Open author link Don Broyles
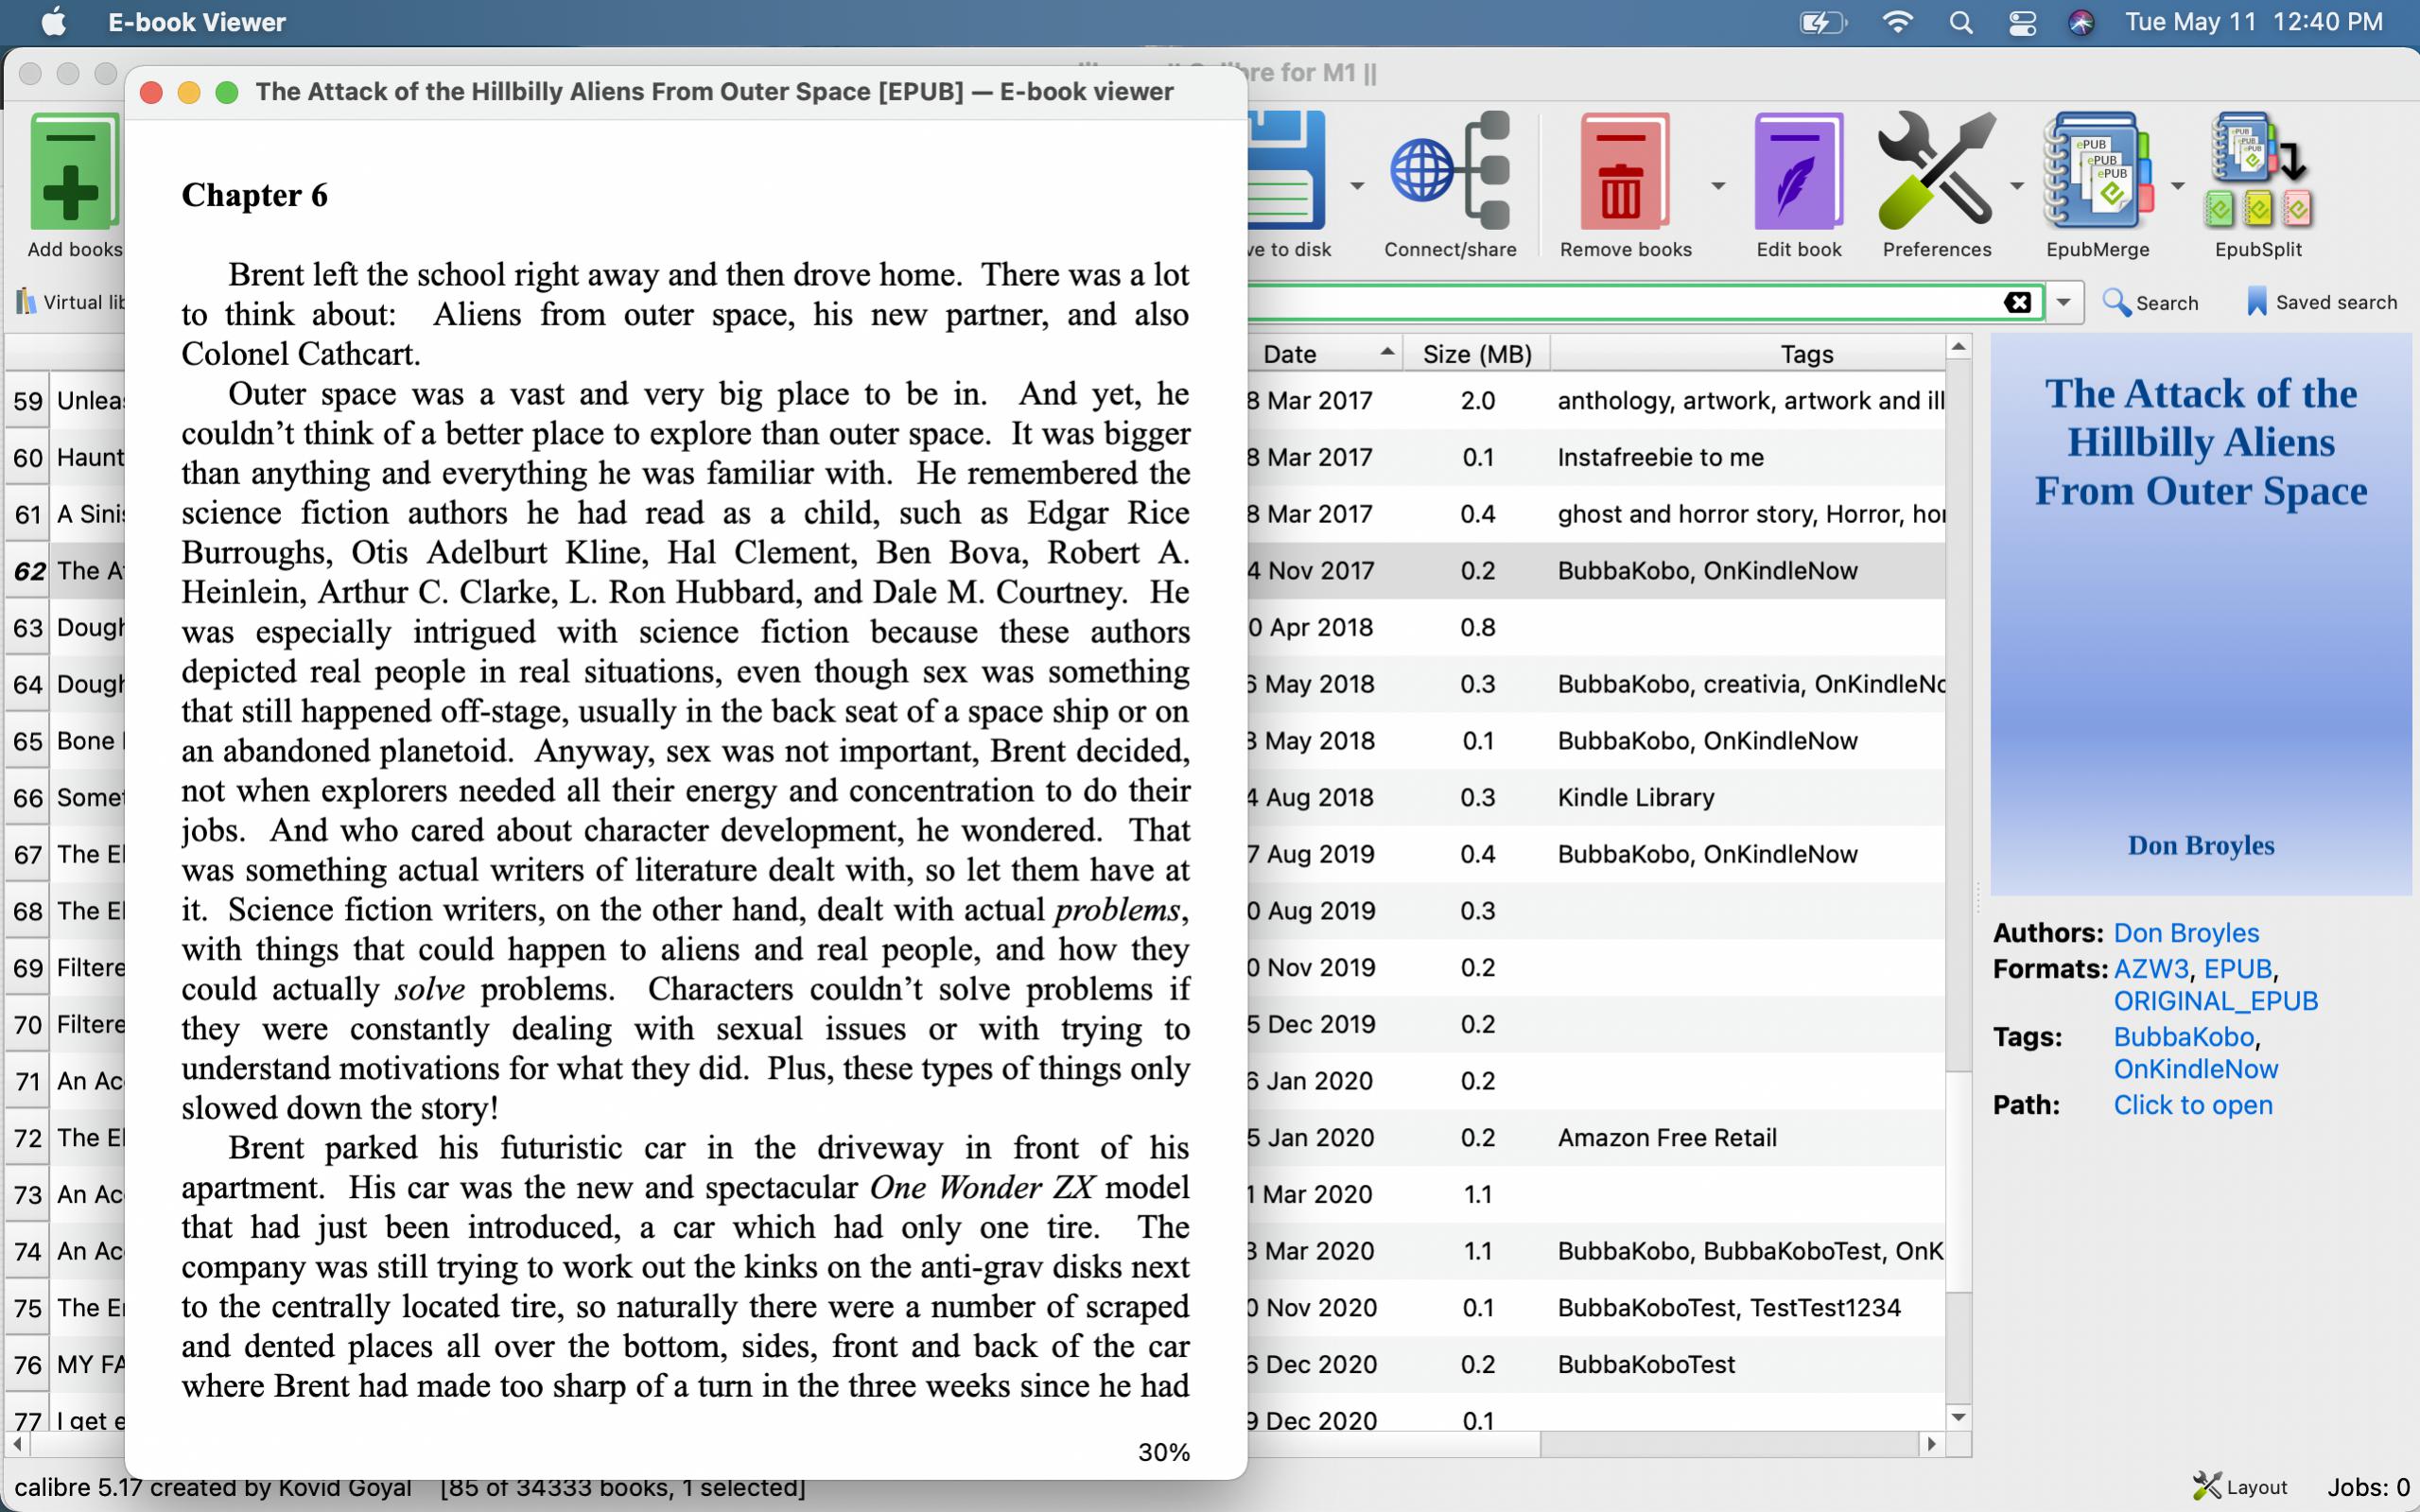This screenshot has height=1512, width=2420. coord(2186,933)
